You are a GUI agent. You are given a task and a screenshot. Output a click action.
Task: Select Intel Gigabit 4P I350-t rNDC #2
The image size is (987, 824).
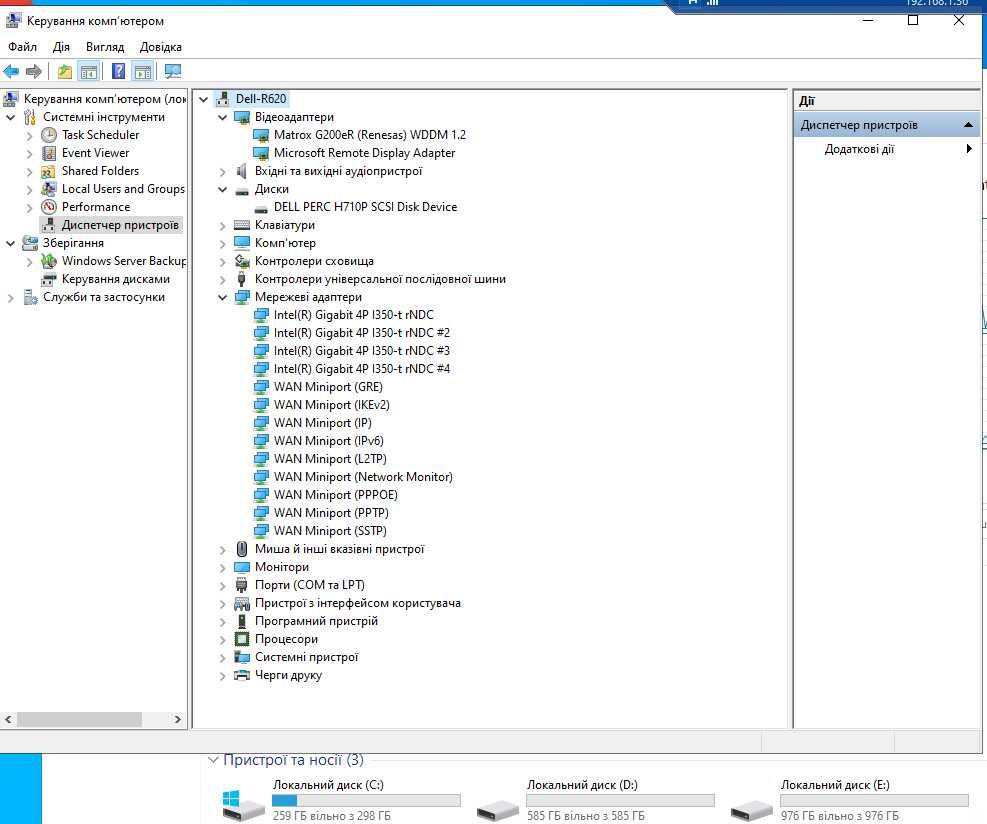pyautogui.click(x=361, y=333)
